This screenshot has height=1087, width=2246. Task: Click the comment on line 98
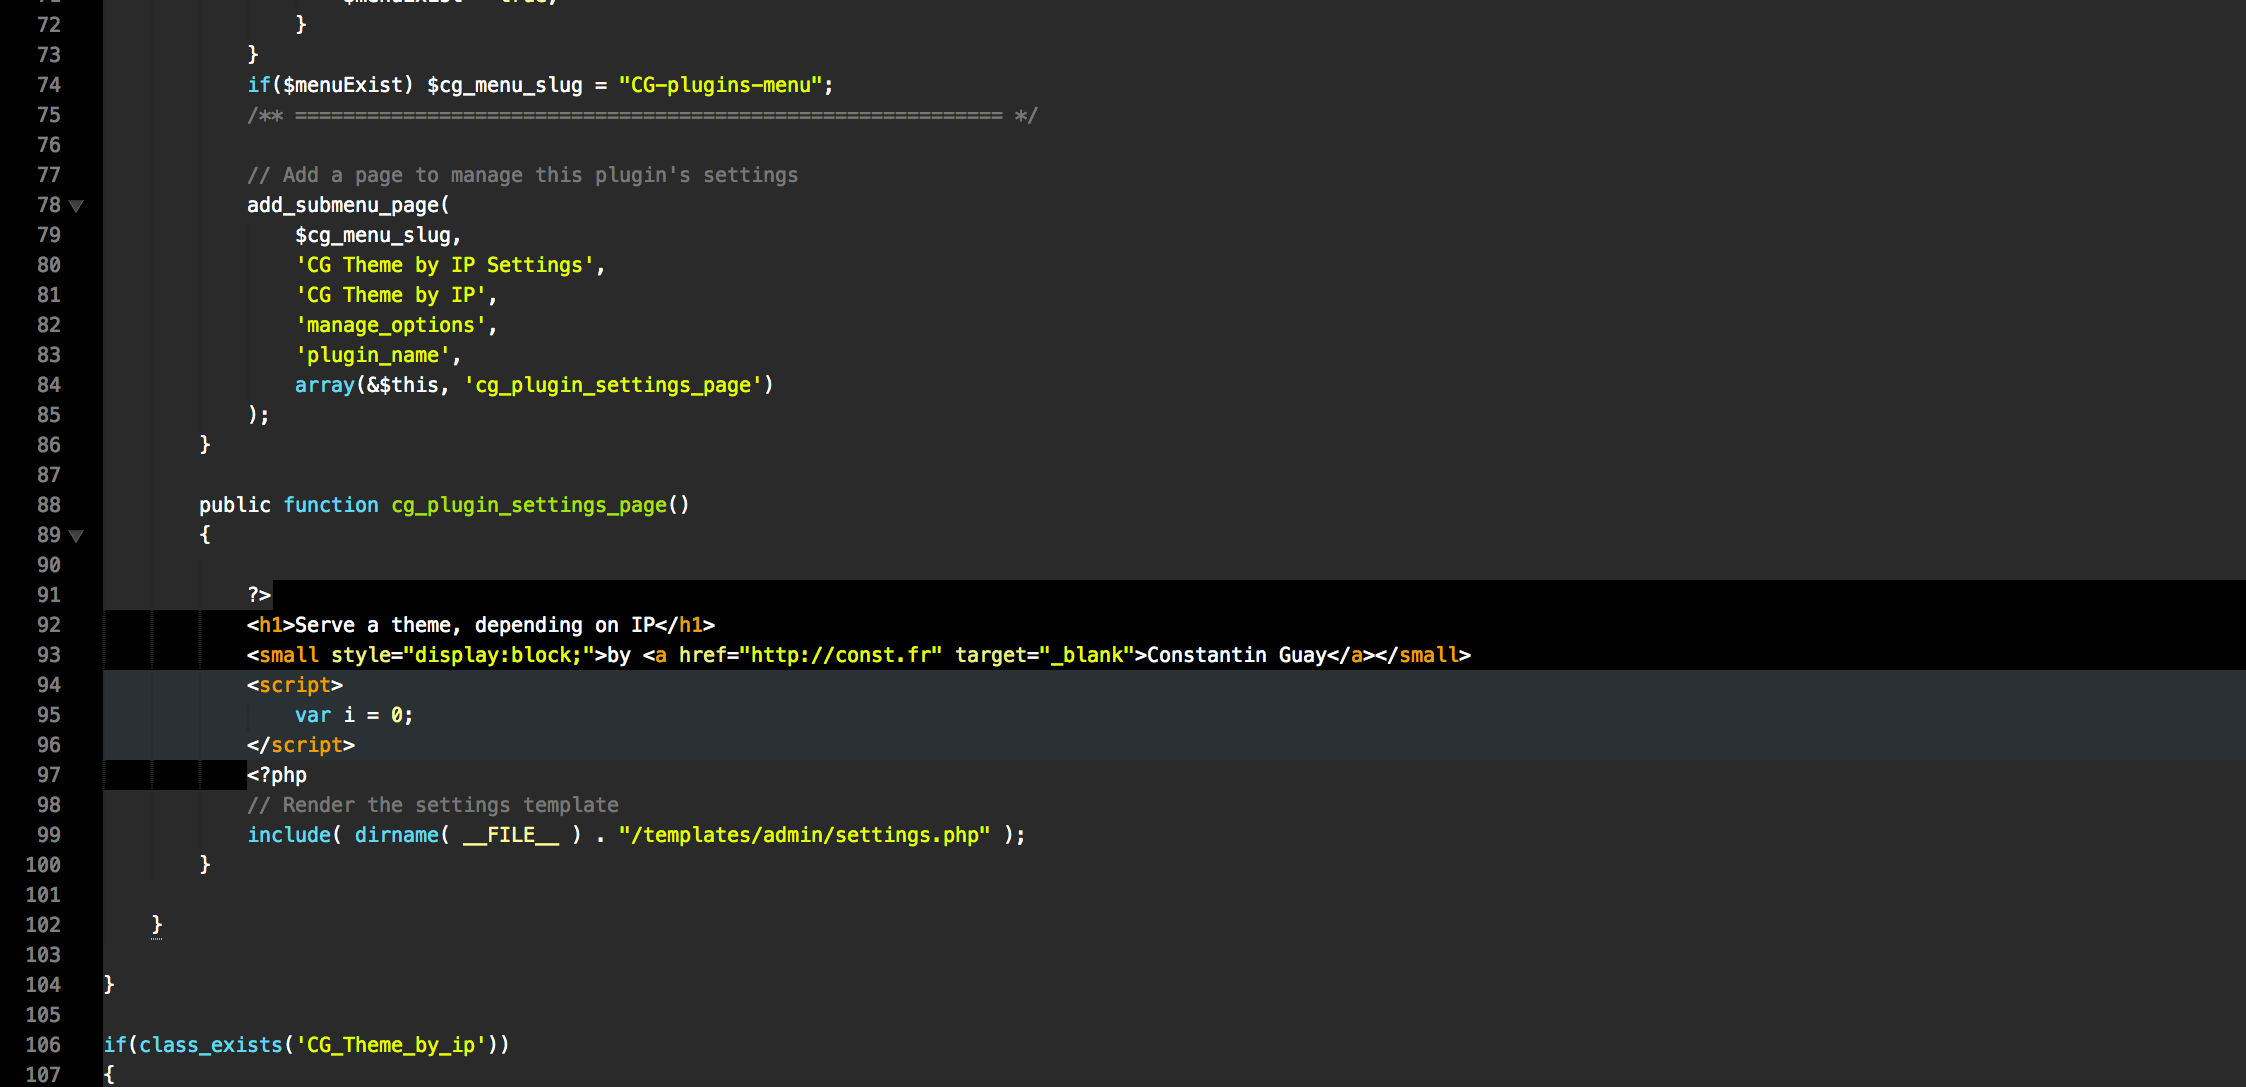pyautogui.click(x=432, y=805)
